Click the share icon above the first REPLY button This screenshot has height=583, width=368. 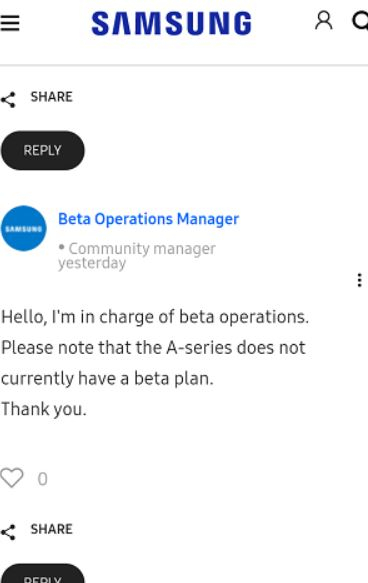[x=8, y=100]
